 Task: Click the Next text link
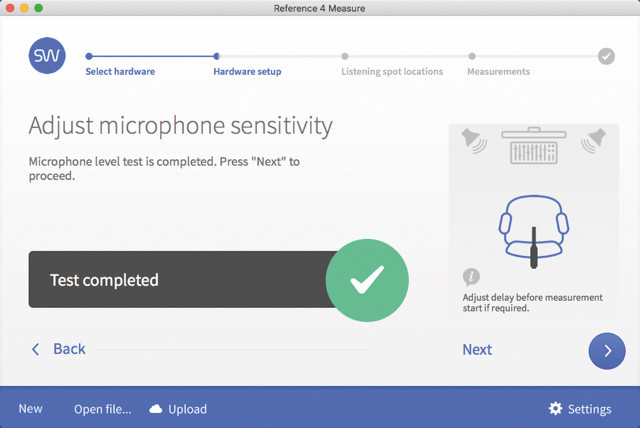477,350
